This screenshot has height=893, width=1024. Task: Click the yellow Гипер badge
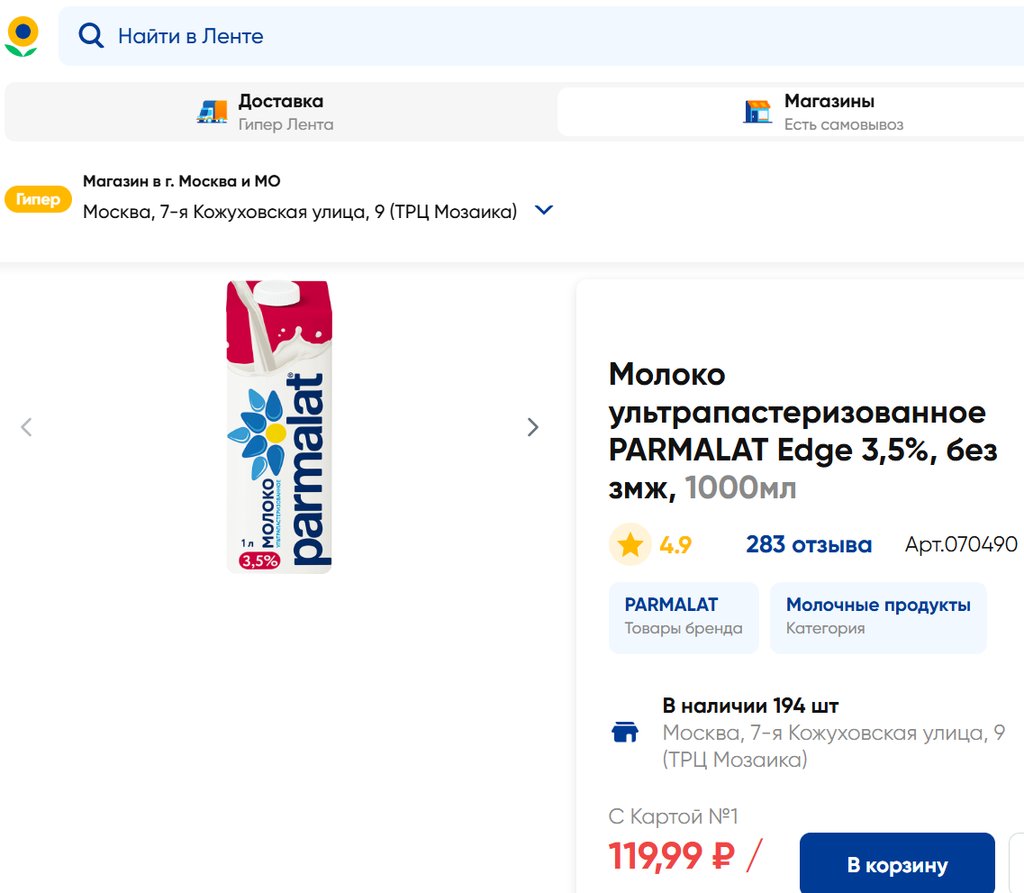[x=38, y=199]
